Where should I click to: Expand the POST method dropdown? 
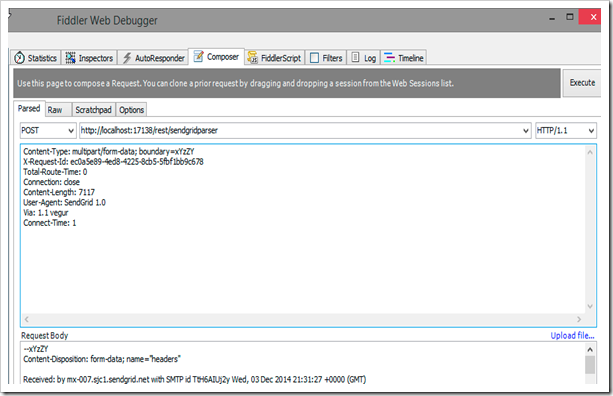click(71, 131)
